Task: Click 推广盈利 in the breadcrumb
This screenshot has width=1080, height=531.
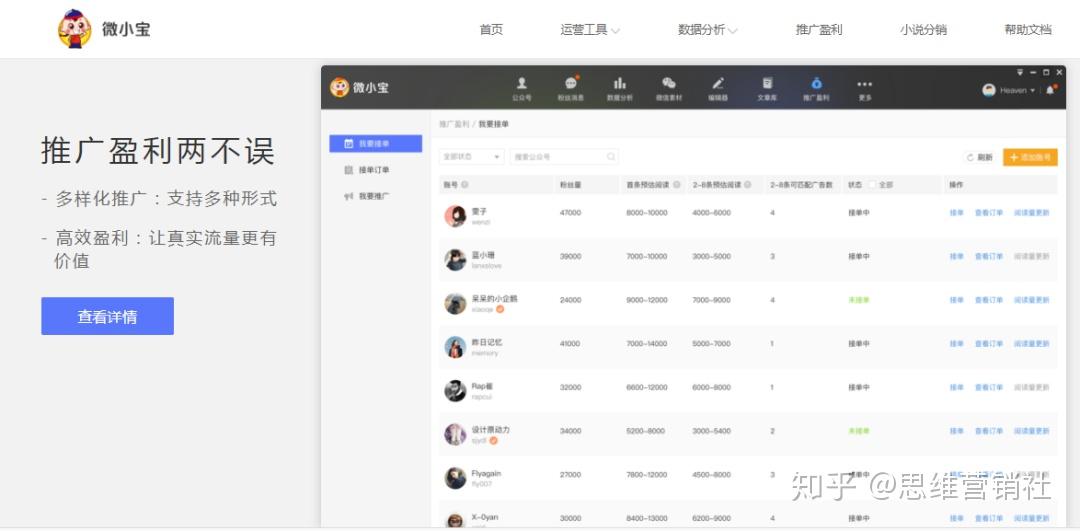Action: click(x=454, y=124)
